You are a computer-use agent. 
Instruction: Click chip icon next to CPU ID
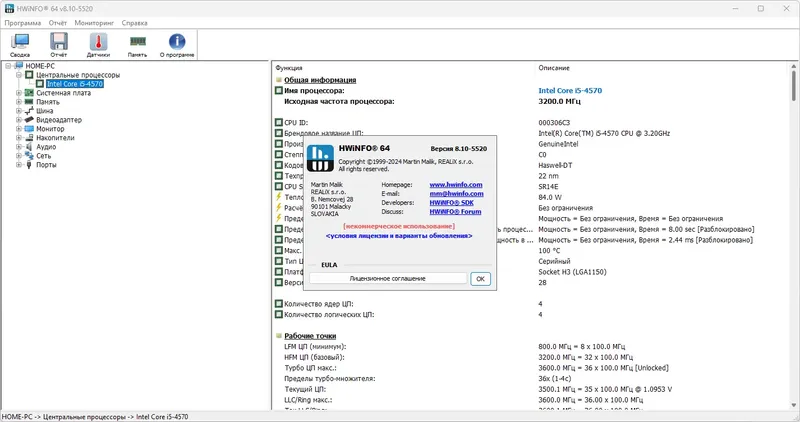coord(279,122)
